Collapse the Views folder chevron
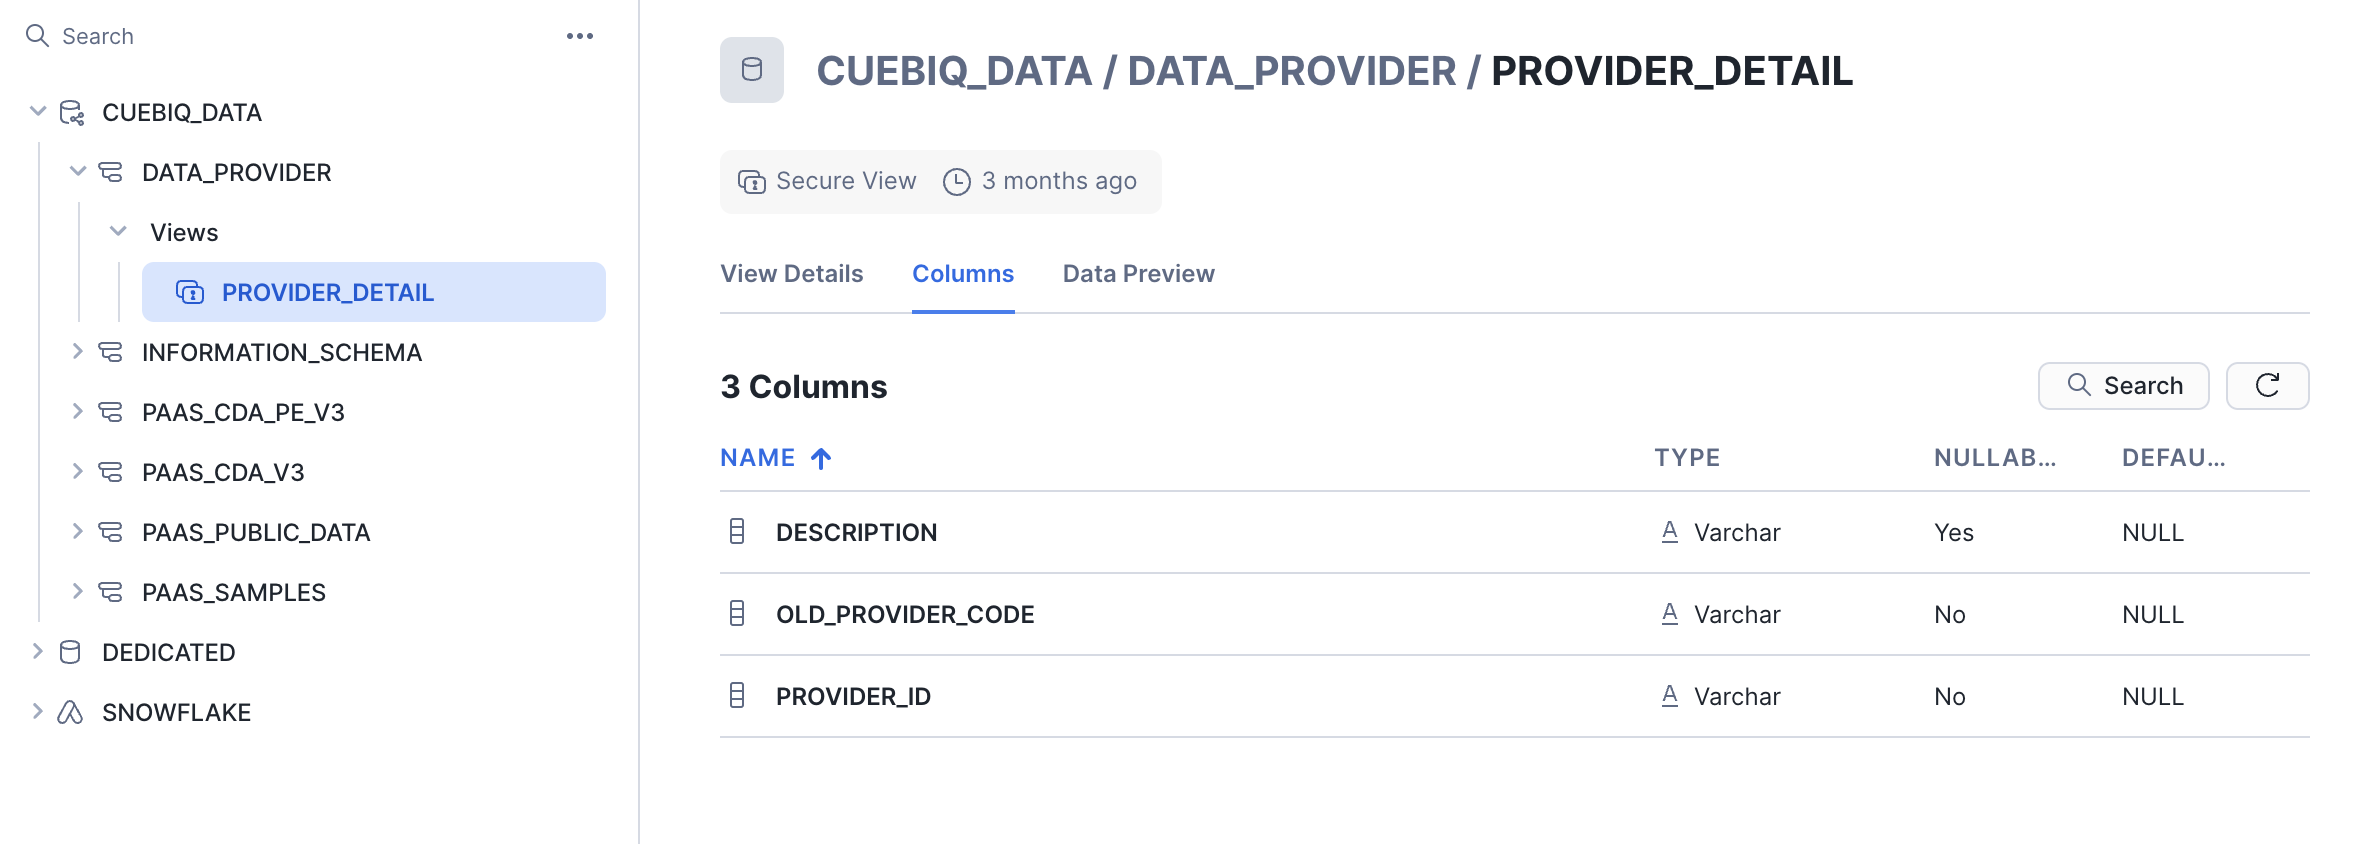This screenshot has height=844, width=2366. coord(118,231)
